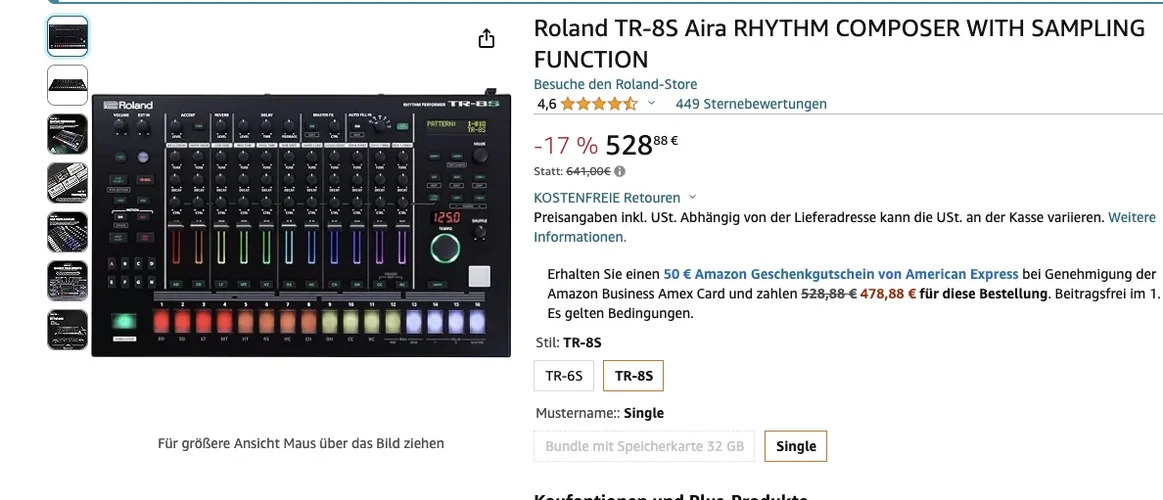This screenshot has height=500, width=1163.
Task: Open 50 € Amazon Geschenkgutschein American Express link
Action: point(841,273)
